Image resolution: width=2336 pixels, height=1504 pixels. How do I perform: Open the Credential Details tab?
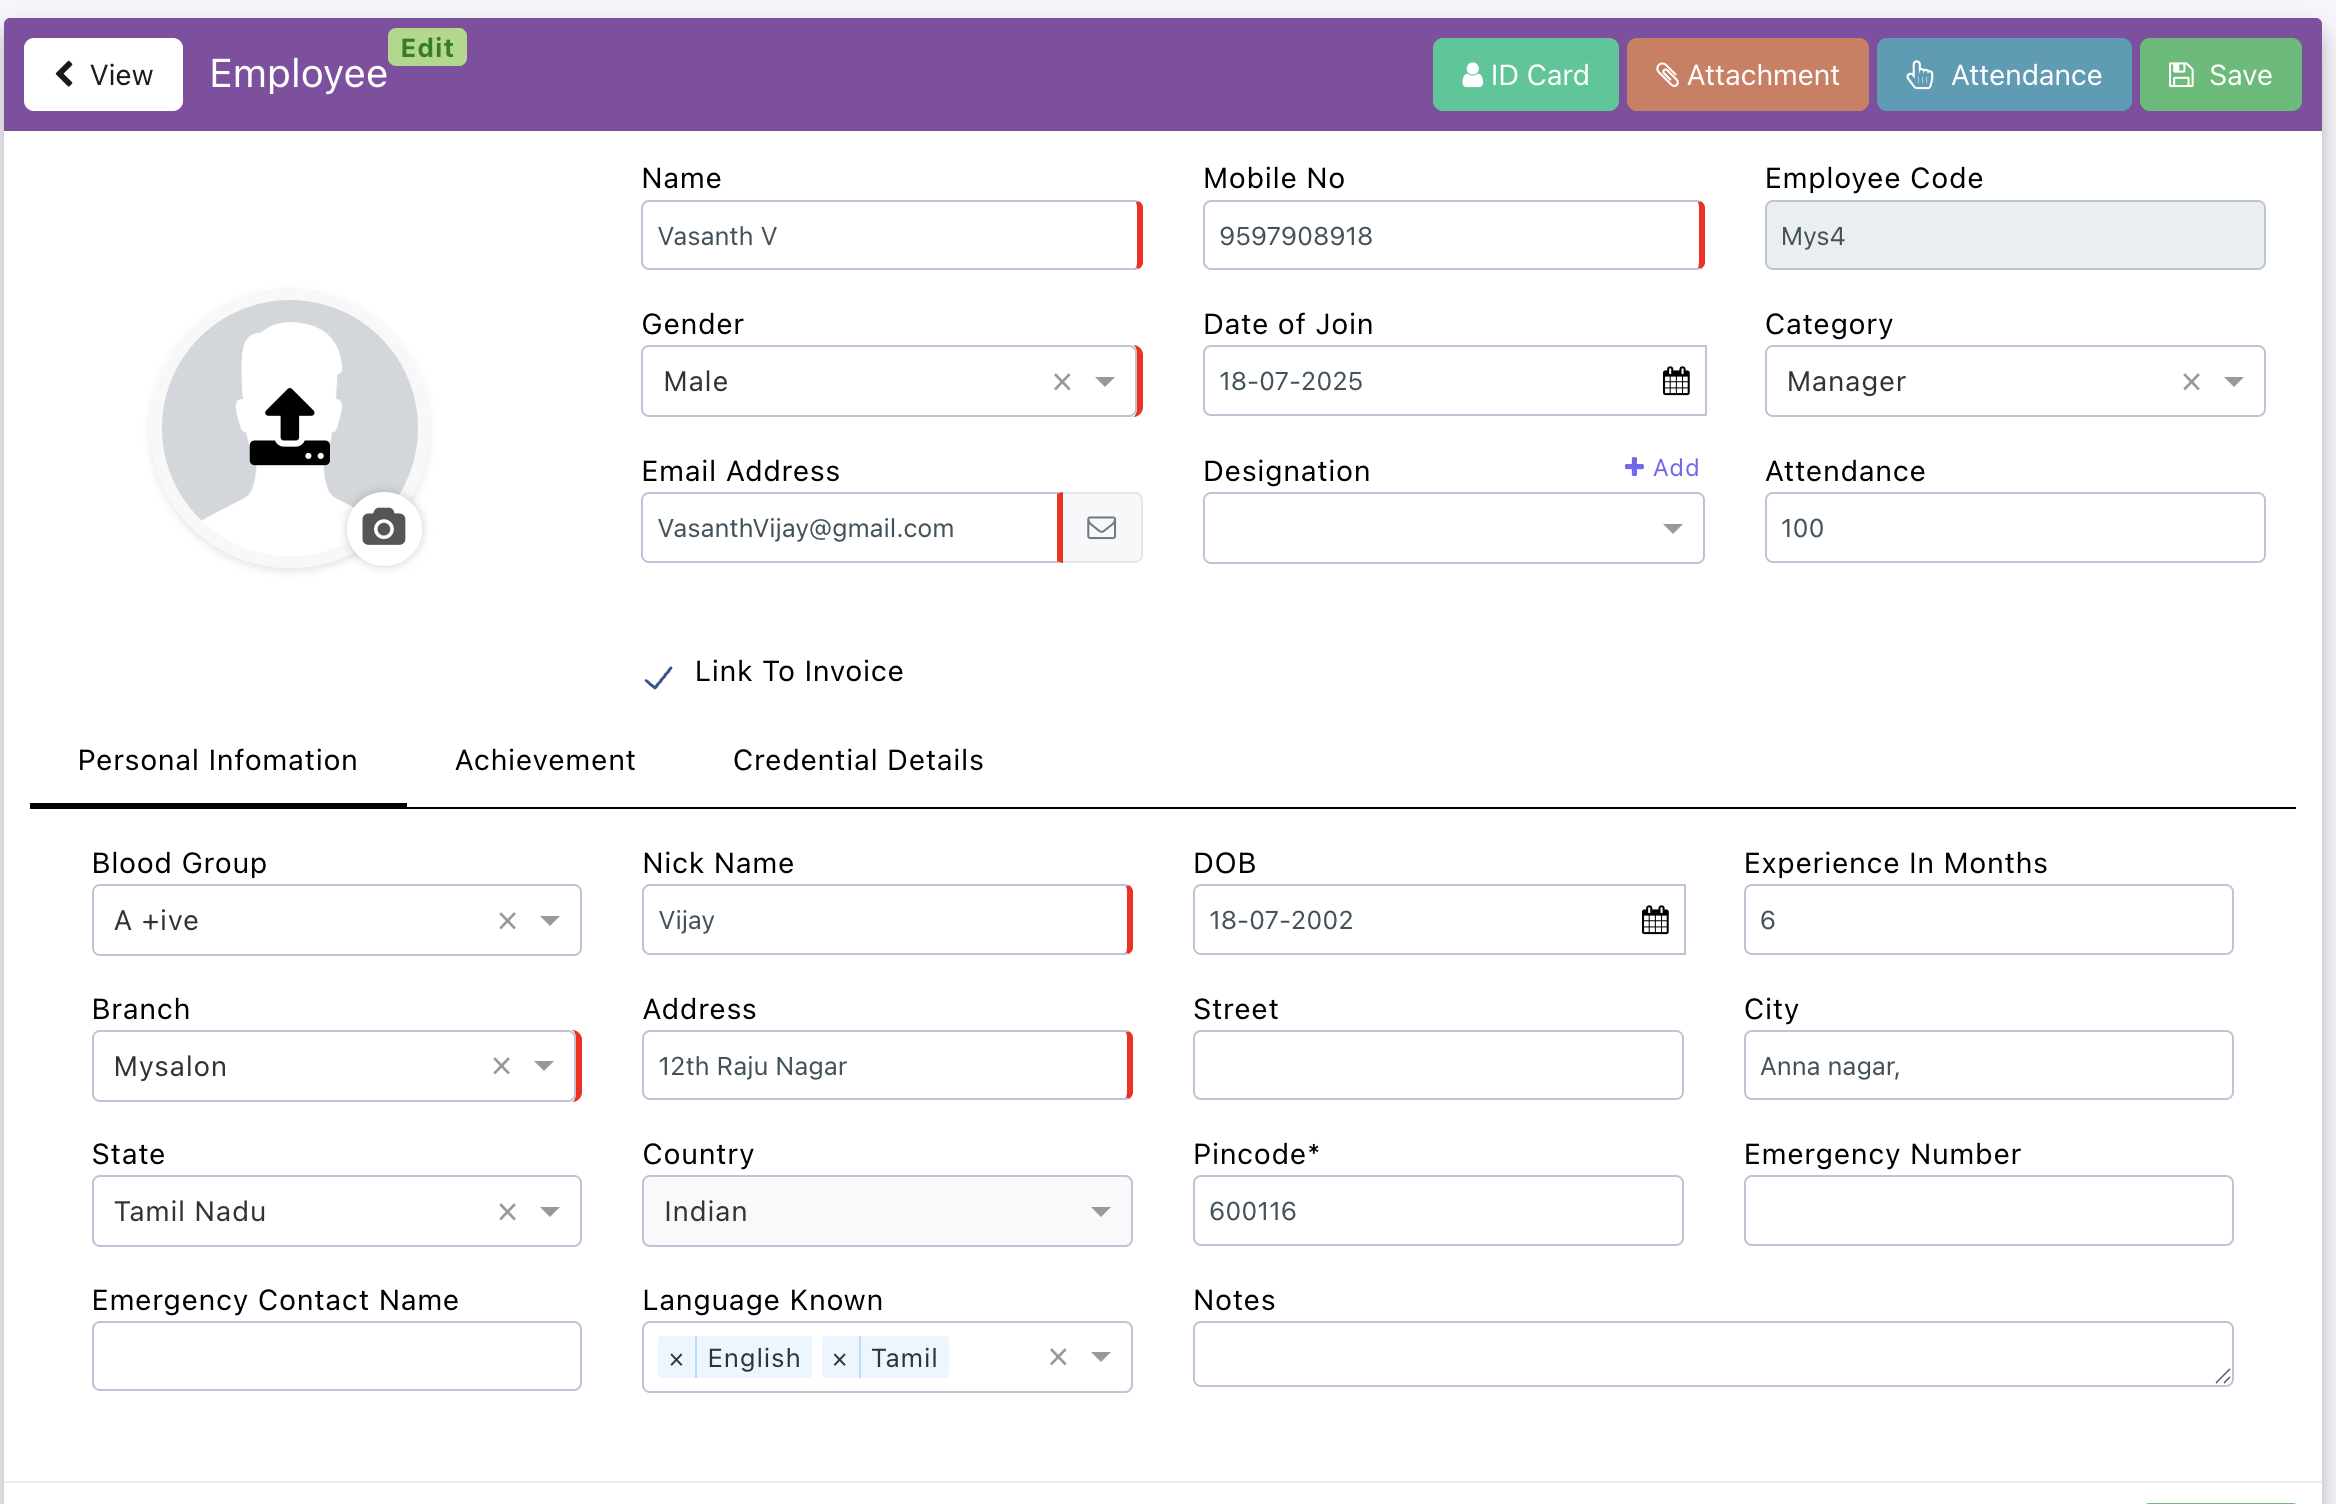coord(858,760)
